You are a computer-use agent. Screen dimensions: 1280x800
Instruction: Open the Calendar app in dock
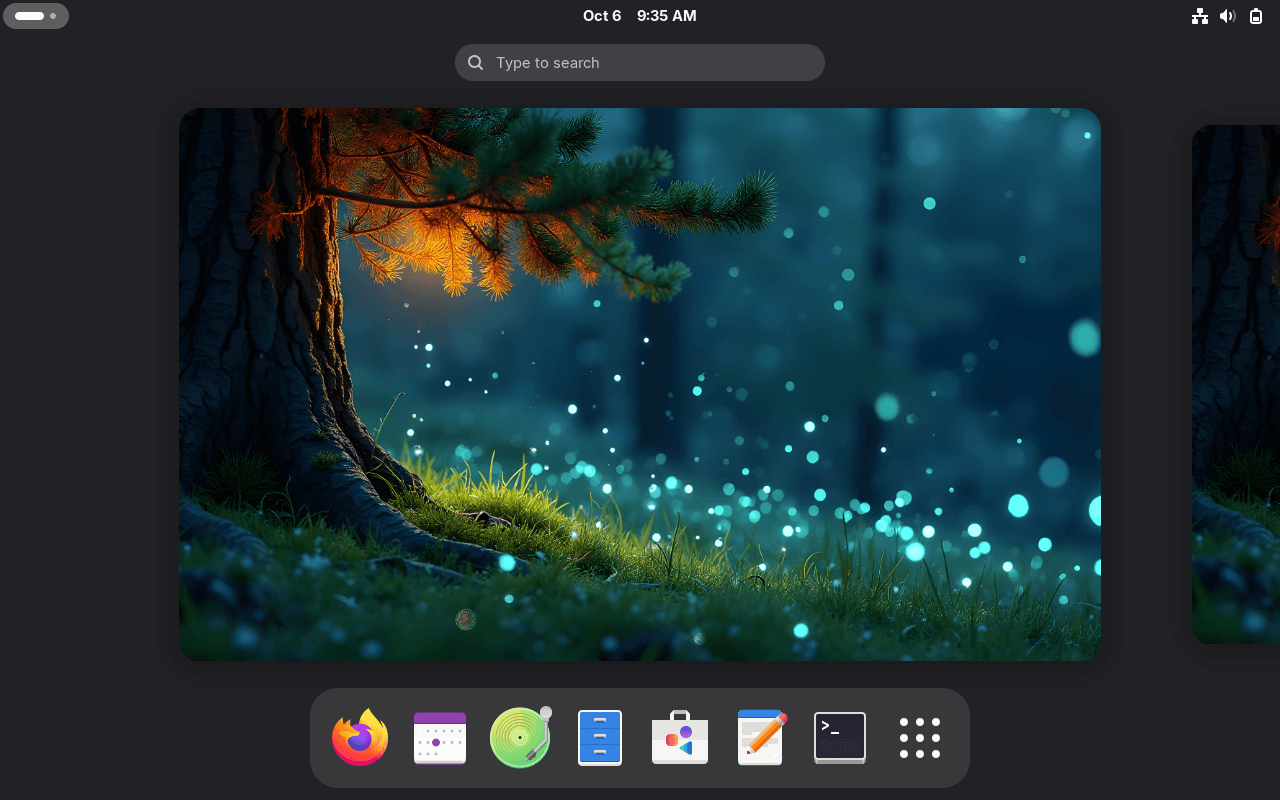coord(440,738)
